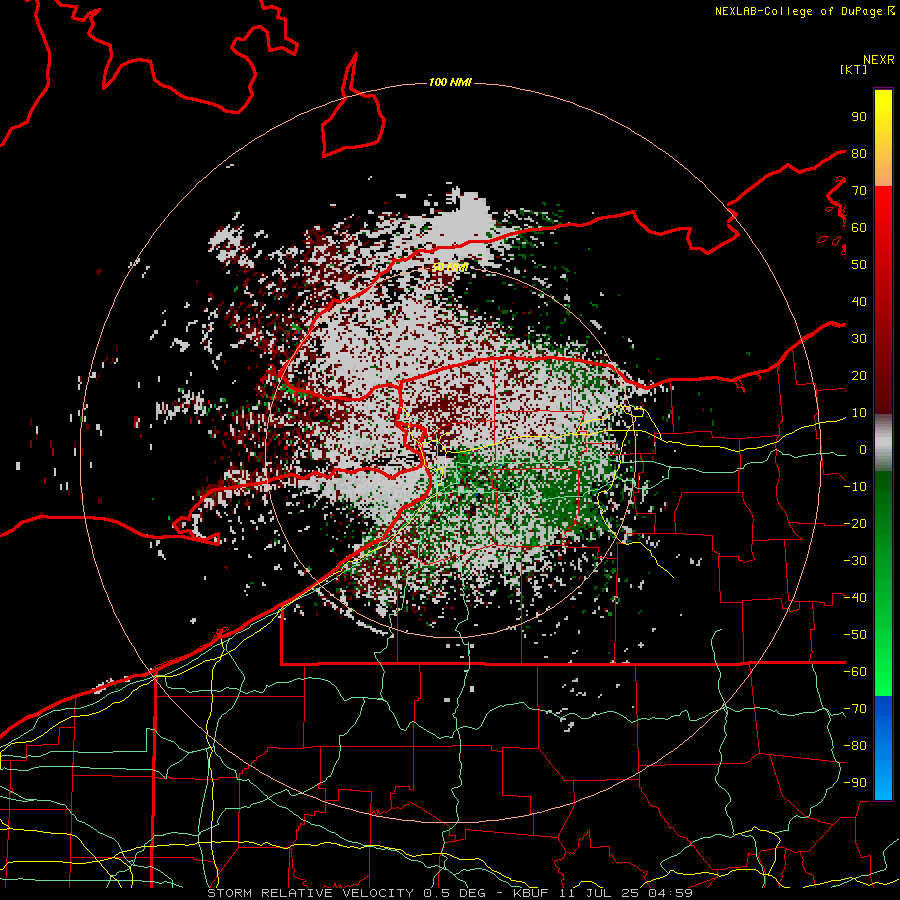Click the -70 value on the velocity scale
Screen dimensions: 900x900
pos(855,709)
